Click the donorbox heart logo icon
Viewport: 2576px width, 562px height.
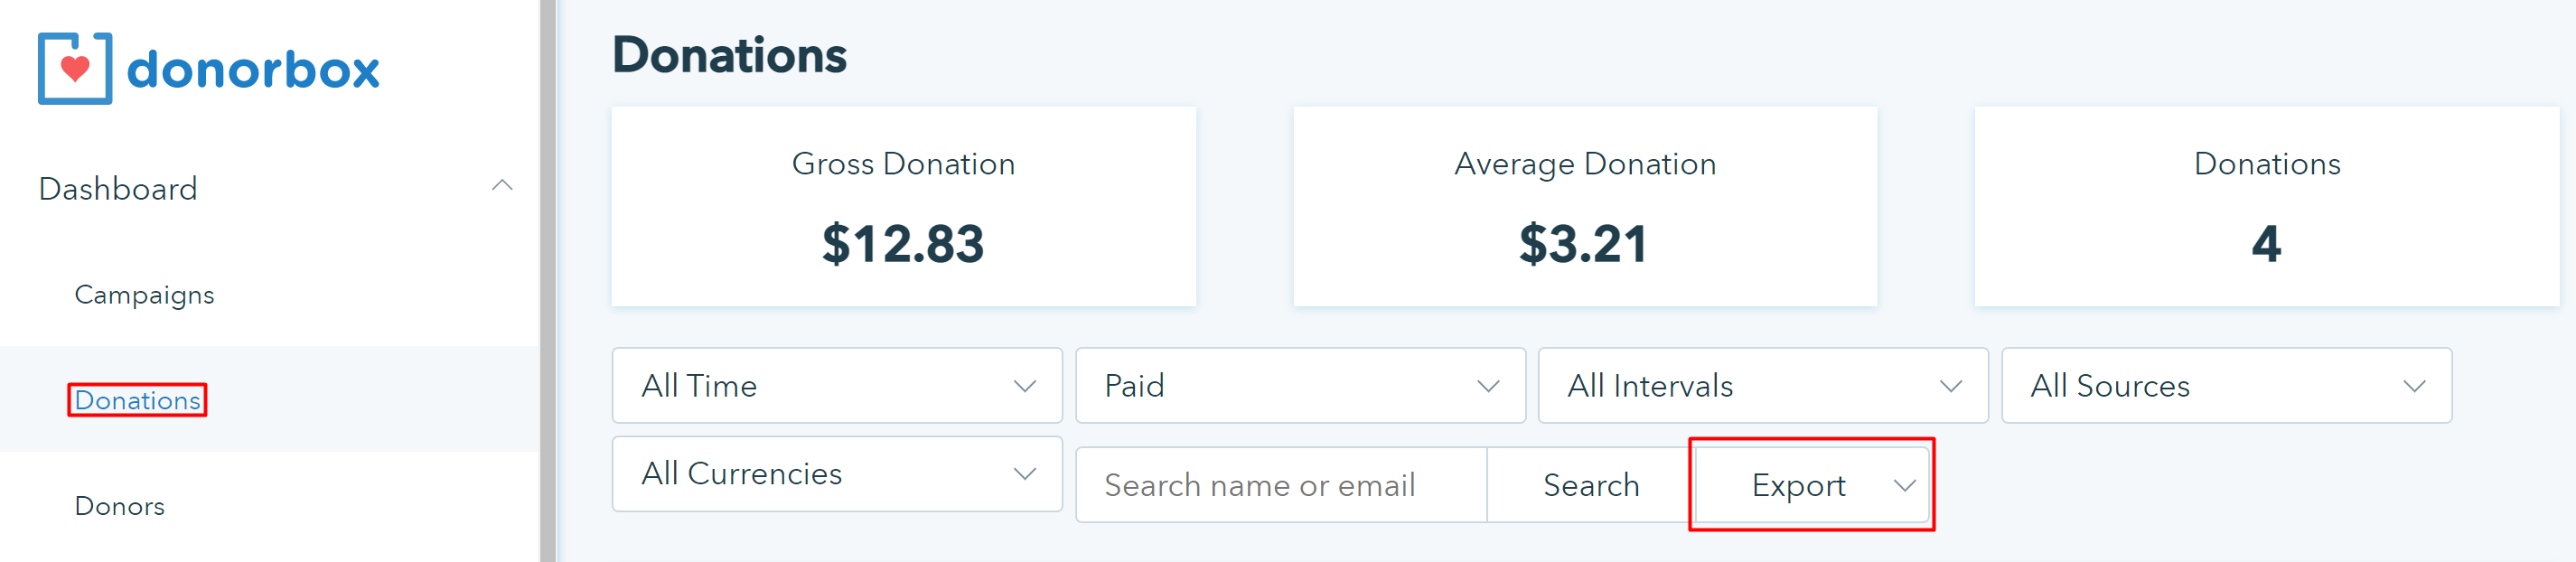click(x=75, y=68)
